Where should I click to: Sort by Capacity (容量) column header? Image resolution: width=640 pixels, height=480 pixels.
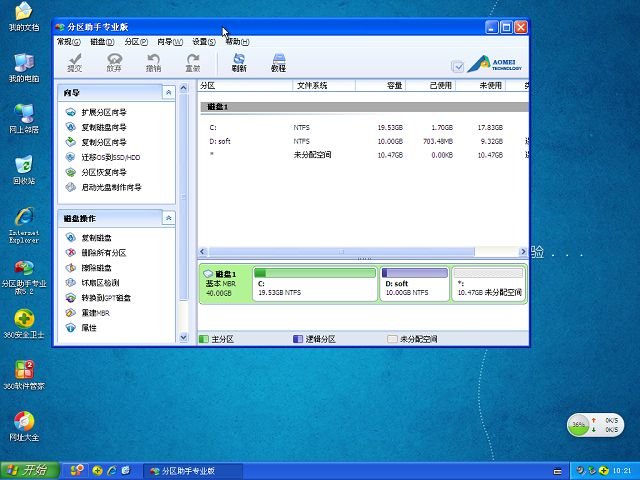(x=380, y=85)
